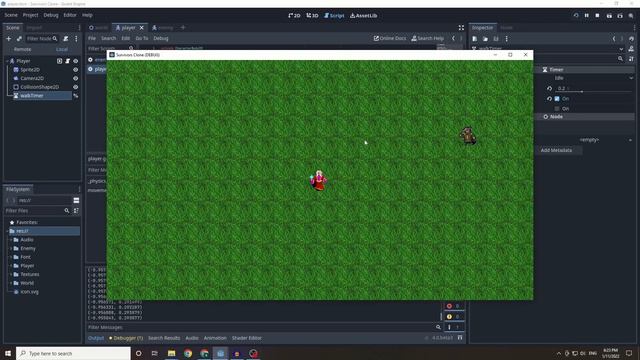Switch to Script workspace
The width and height of the screenshot is (640, 360).
[334, 16]
